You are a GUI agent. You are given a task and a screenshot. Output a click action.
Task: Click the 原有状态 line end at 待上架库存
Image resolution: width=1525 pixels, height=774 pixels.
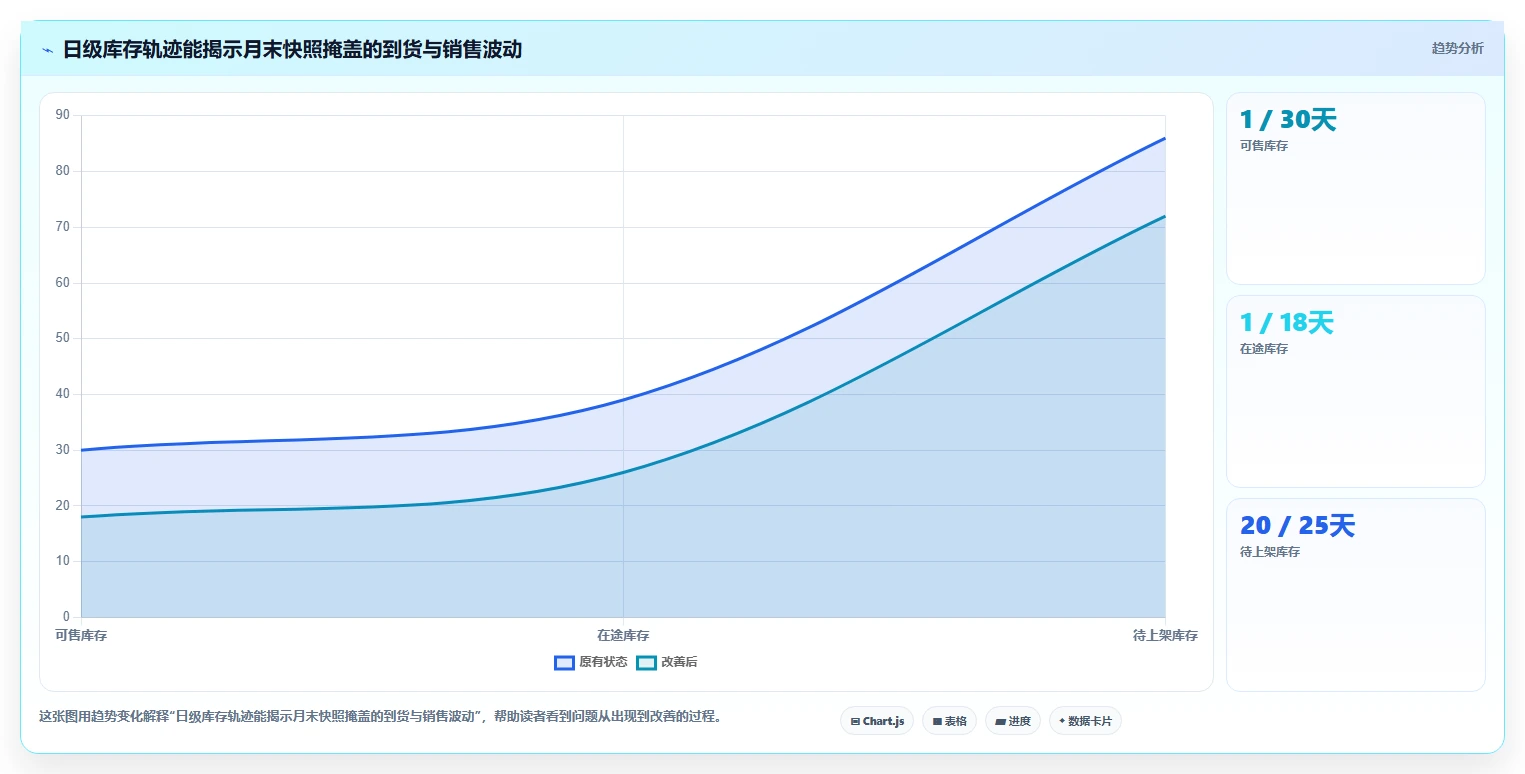[1165, 138]
